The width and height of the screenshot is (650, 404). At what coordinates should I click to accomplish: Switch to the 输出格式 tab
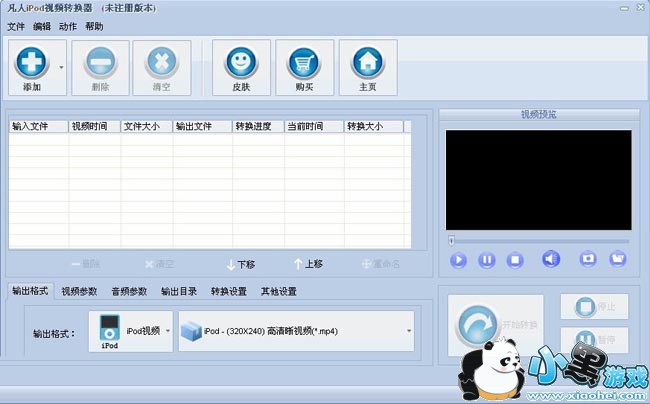click(30, 291)
